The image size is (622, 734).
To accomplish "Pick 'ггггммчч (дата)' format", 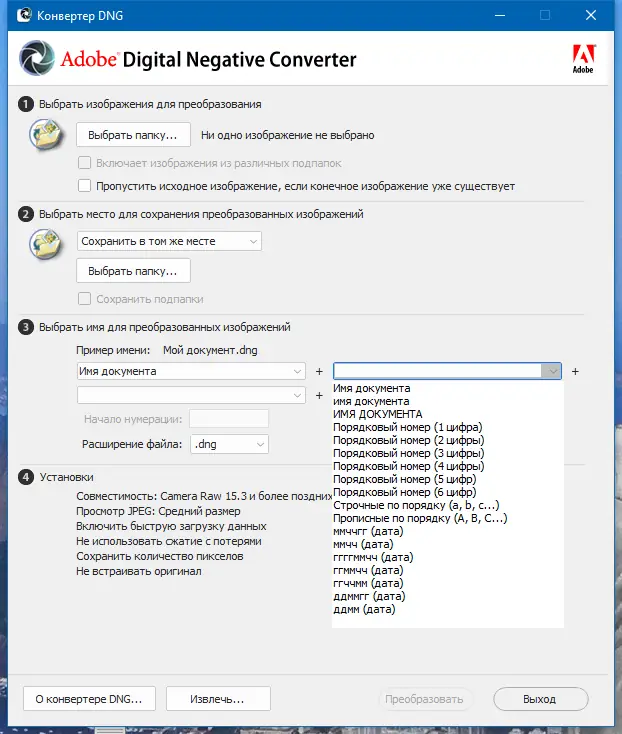I will (373, 557).
